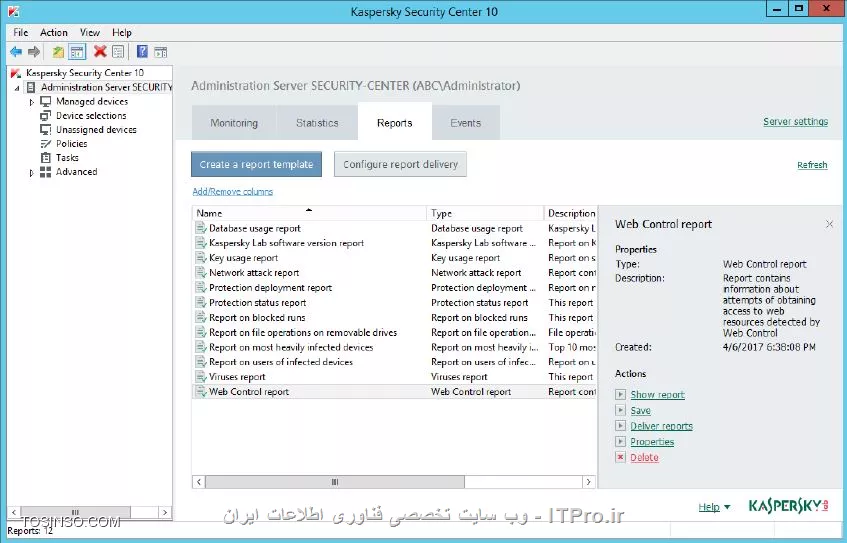Select Kaspersky Lab software version report row

click(394, 243)
